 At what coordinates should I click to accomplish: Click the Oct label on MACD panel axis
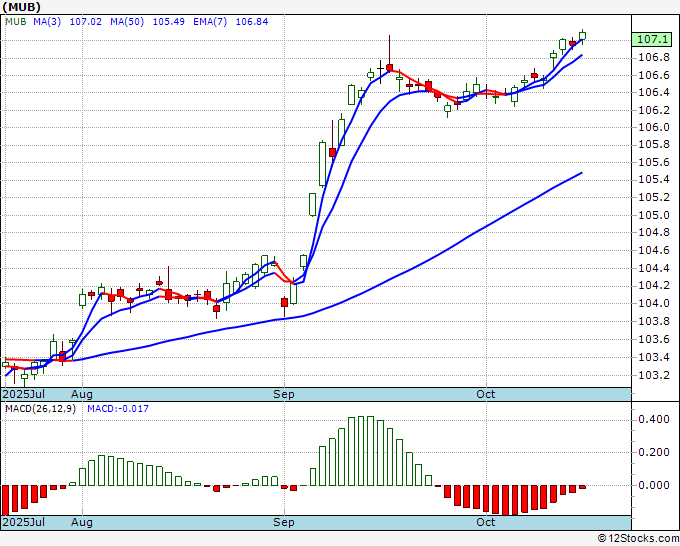(486, 522)
